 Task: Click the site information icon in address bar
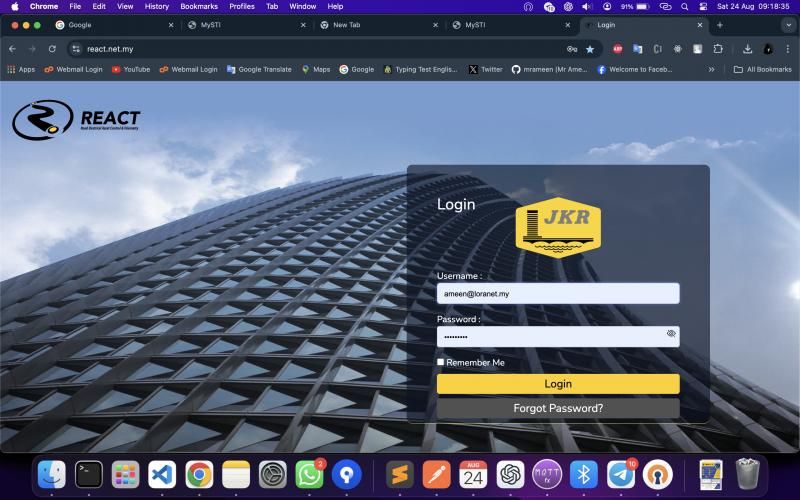pos(76,49)
